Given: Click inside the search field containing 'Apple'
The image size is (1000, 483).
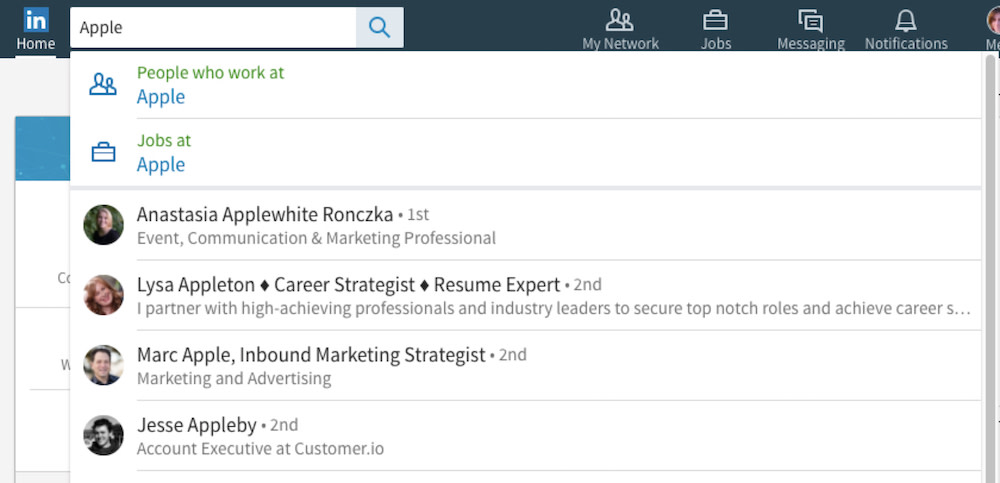Looking at the screenshot, I should point(213,28).
